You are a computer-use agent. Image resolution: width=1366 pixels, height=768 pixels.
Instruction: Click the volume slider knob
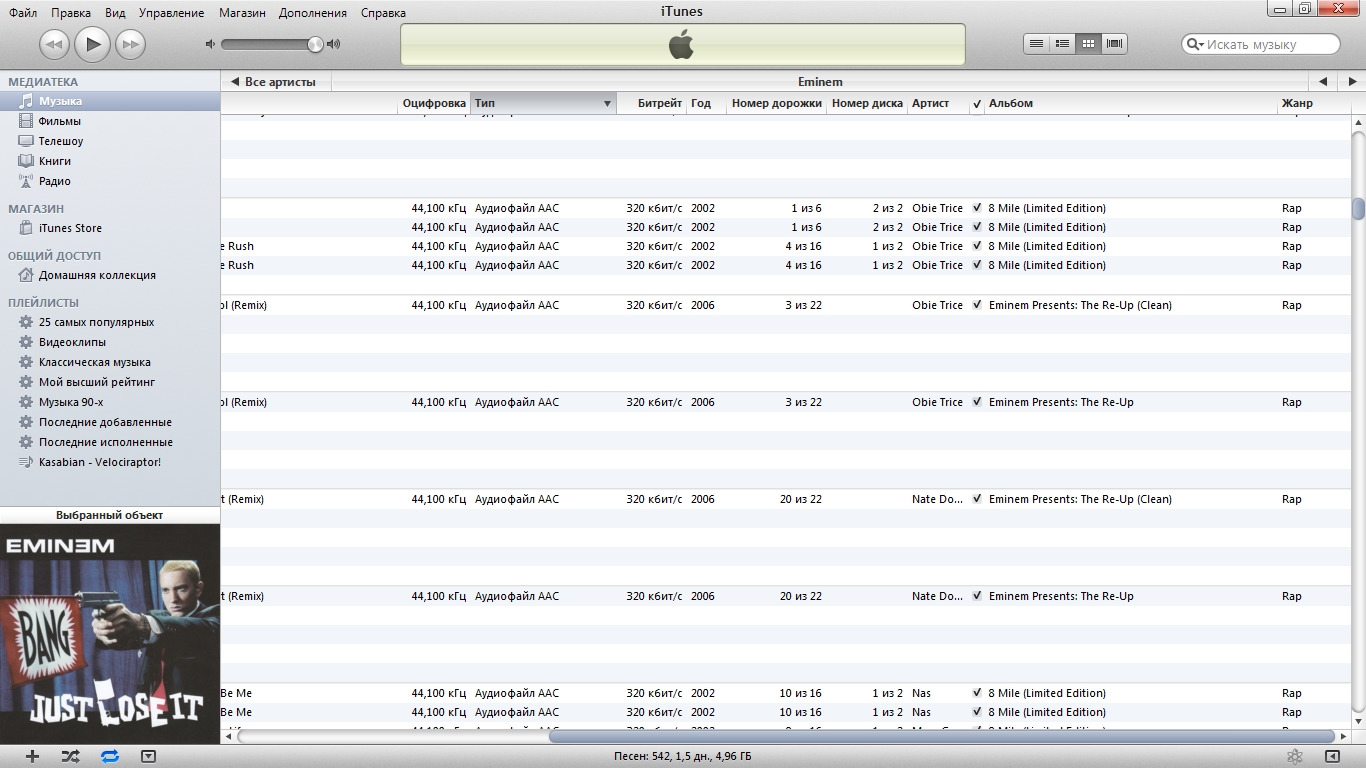tap(315, 44)
